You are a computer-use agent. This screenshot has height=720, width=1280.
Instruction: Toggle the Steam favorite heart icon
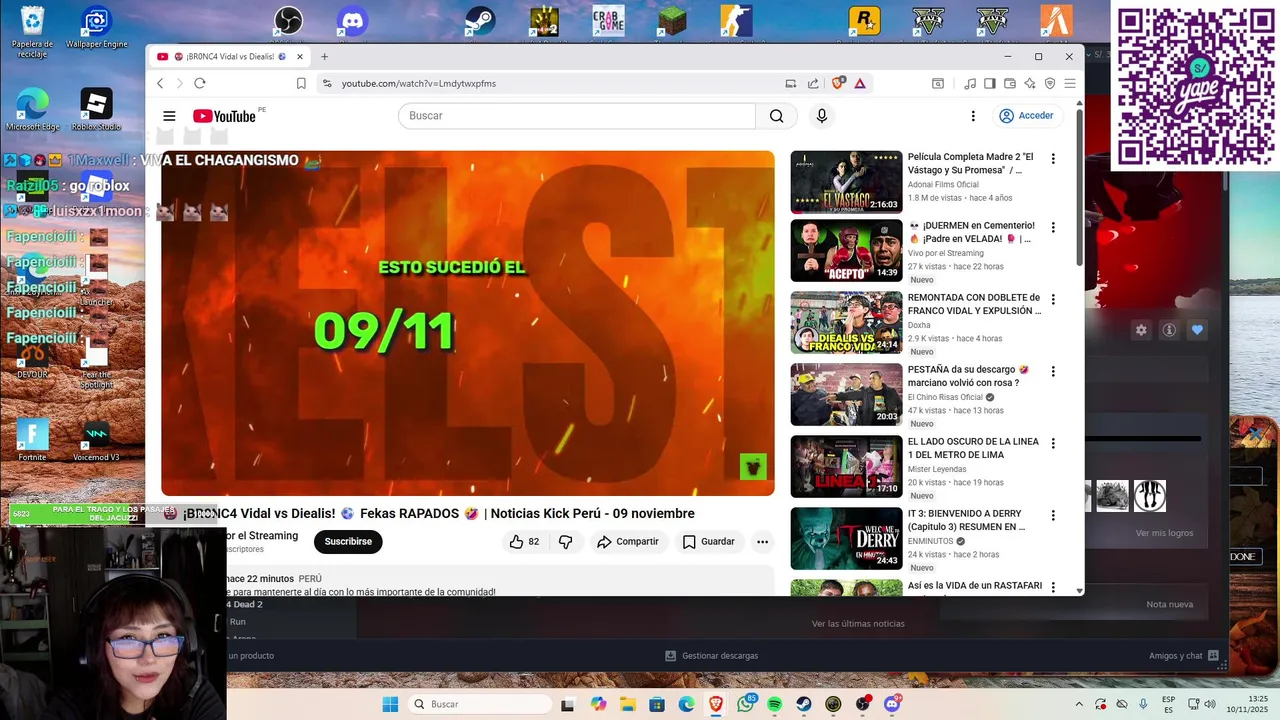click(1197, 330)
